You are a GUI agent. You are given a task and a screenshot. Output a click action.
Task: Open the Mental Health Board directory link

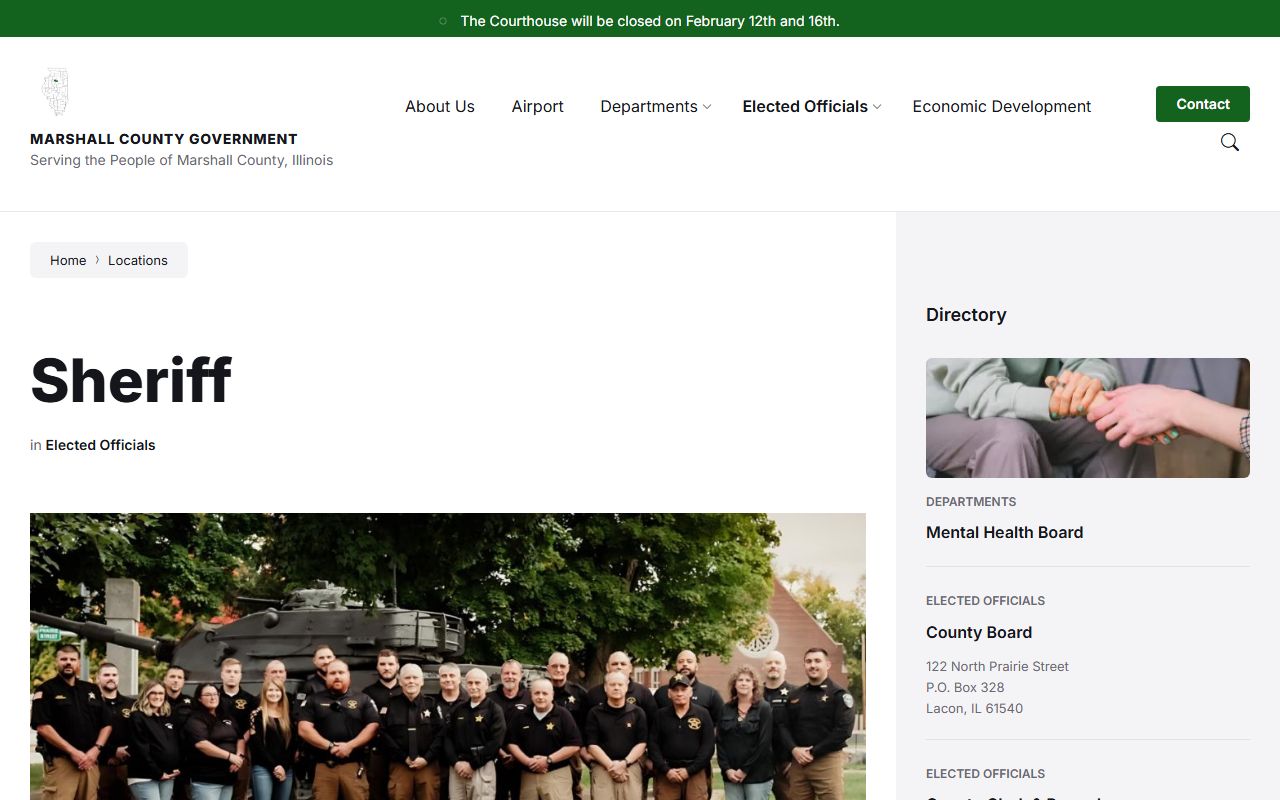[x=1004, y=532]
